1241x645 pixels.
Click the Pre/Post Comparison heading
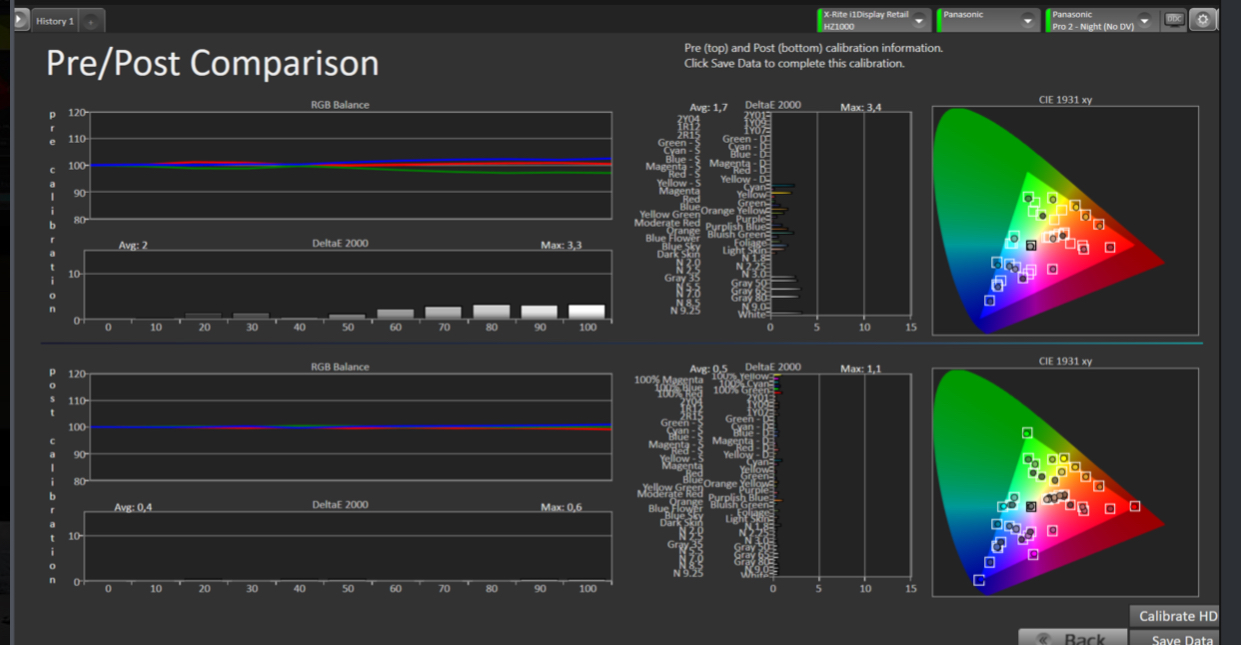213,63
